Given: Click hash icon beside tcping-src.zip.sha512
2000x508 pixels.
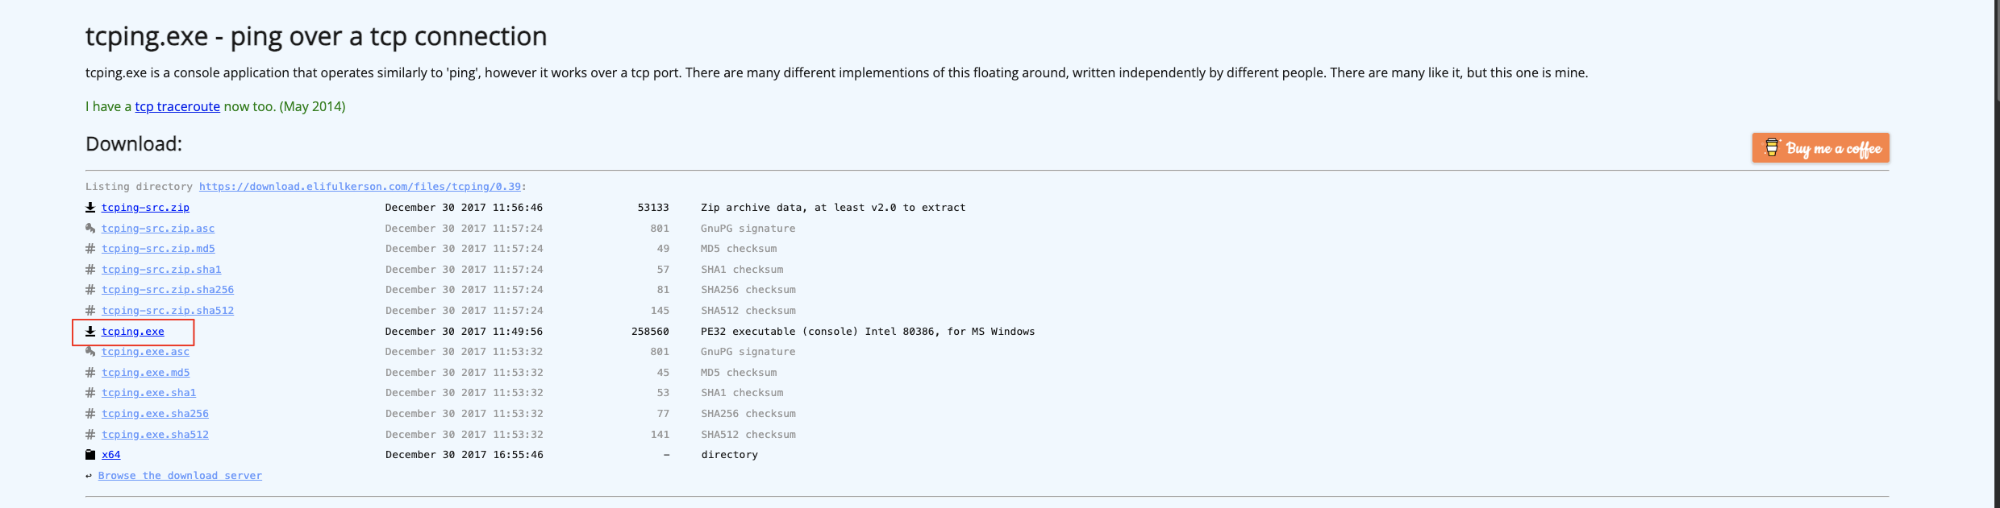Looking at the screenshot, I should pyautogui.click(x=90, y=311).
